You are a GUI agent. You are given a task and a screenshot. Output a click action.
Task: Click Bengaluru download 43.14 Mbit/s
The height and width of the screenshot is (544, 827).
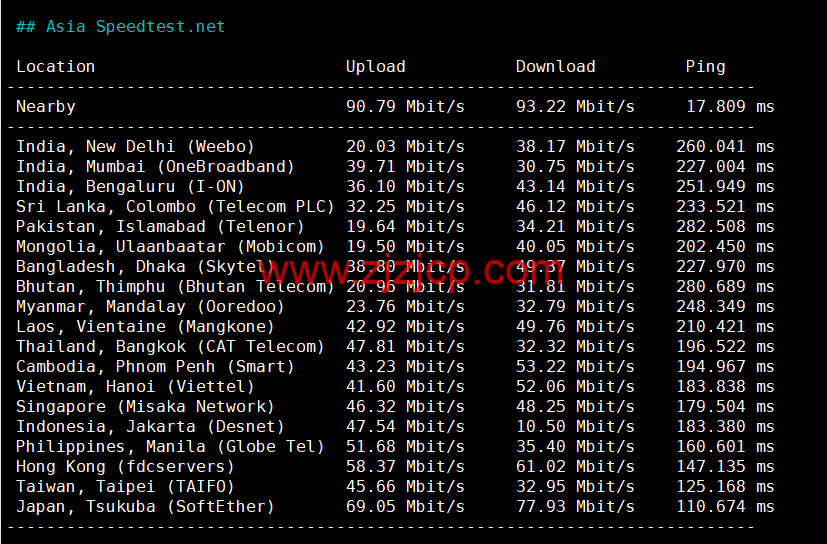pyautogui.click(x=575, y=186)
